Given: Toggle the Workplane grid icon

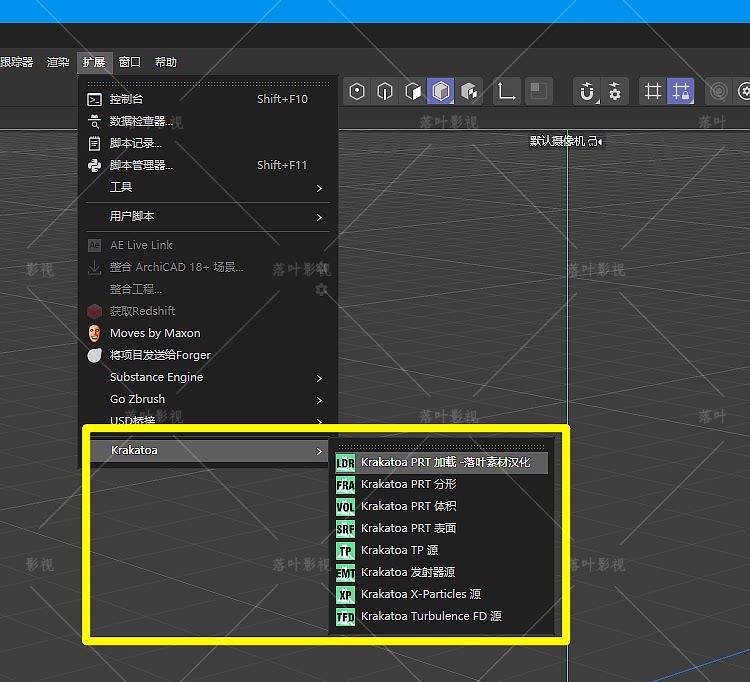Looking at the screenshot, I should [652, 91].
